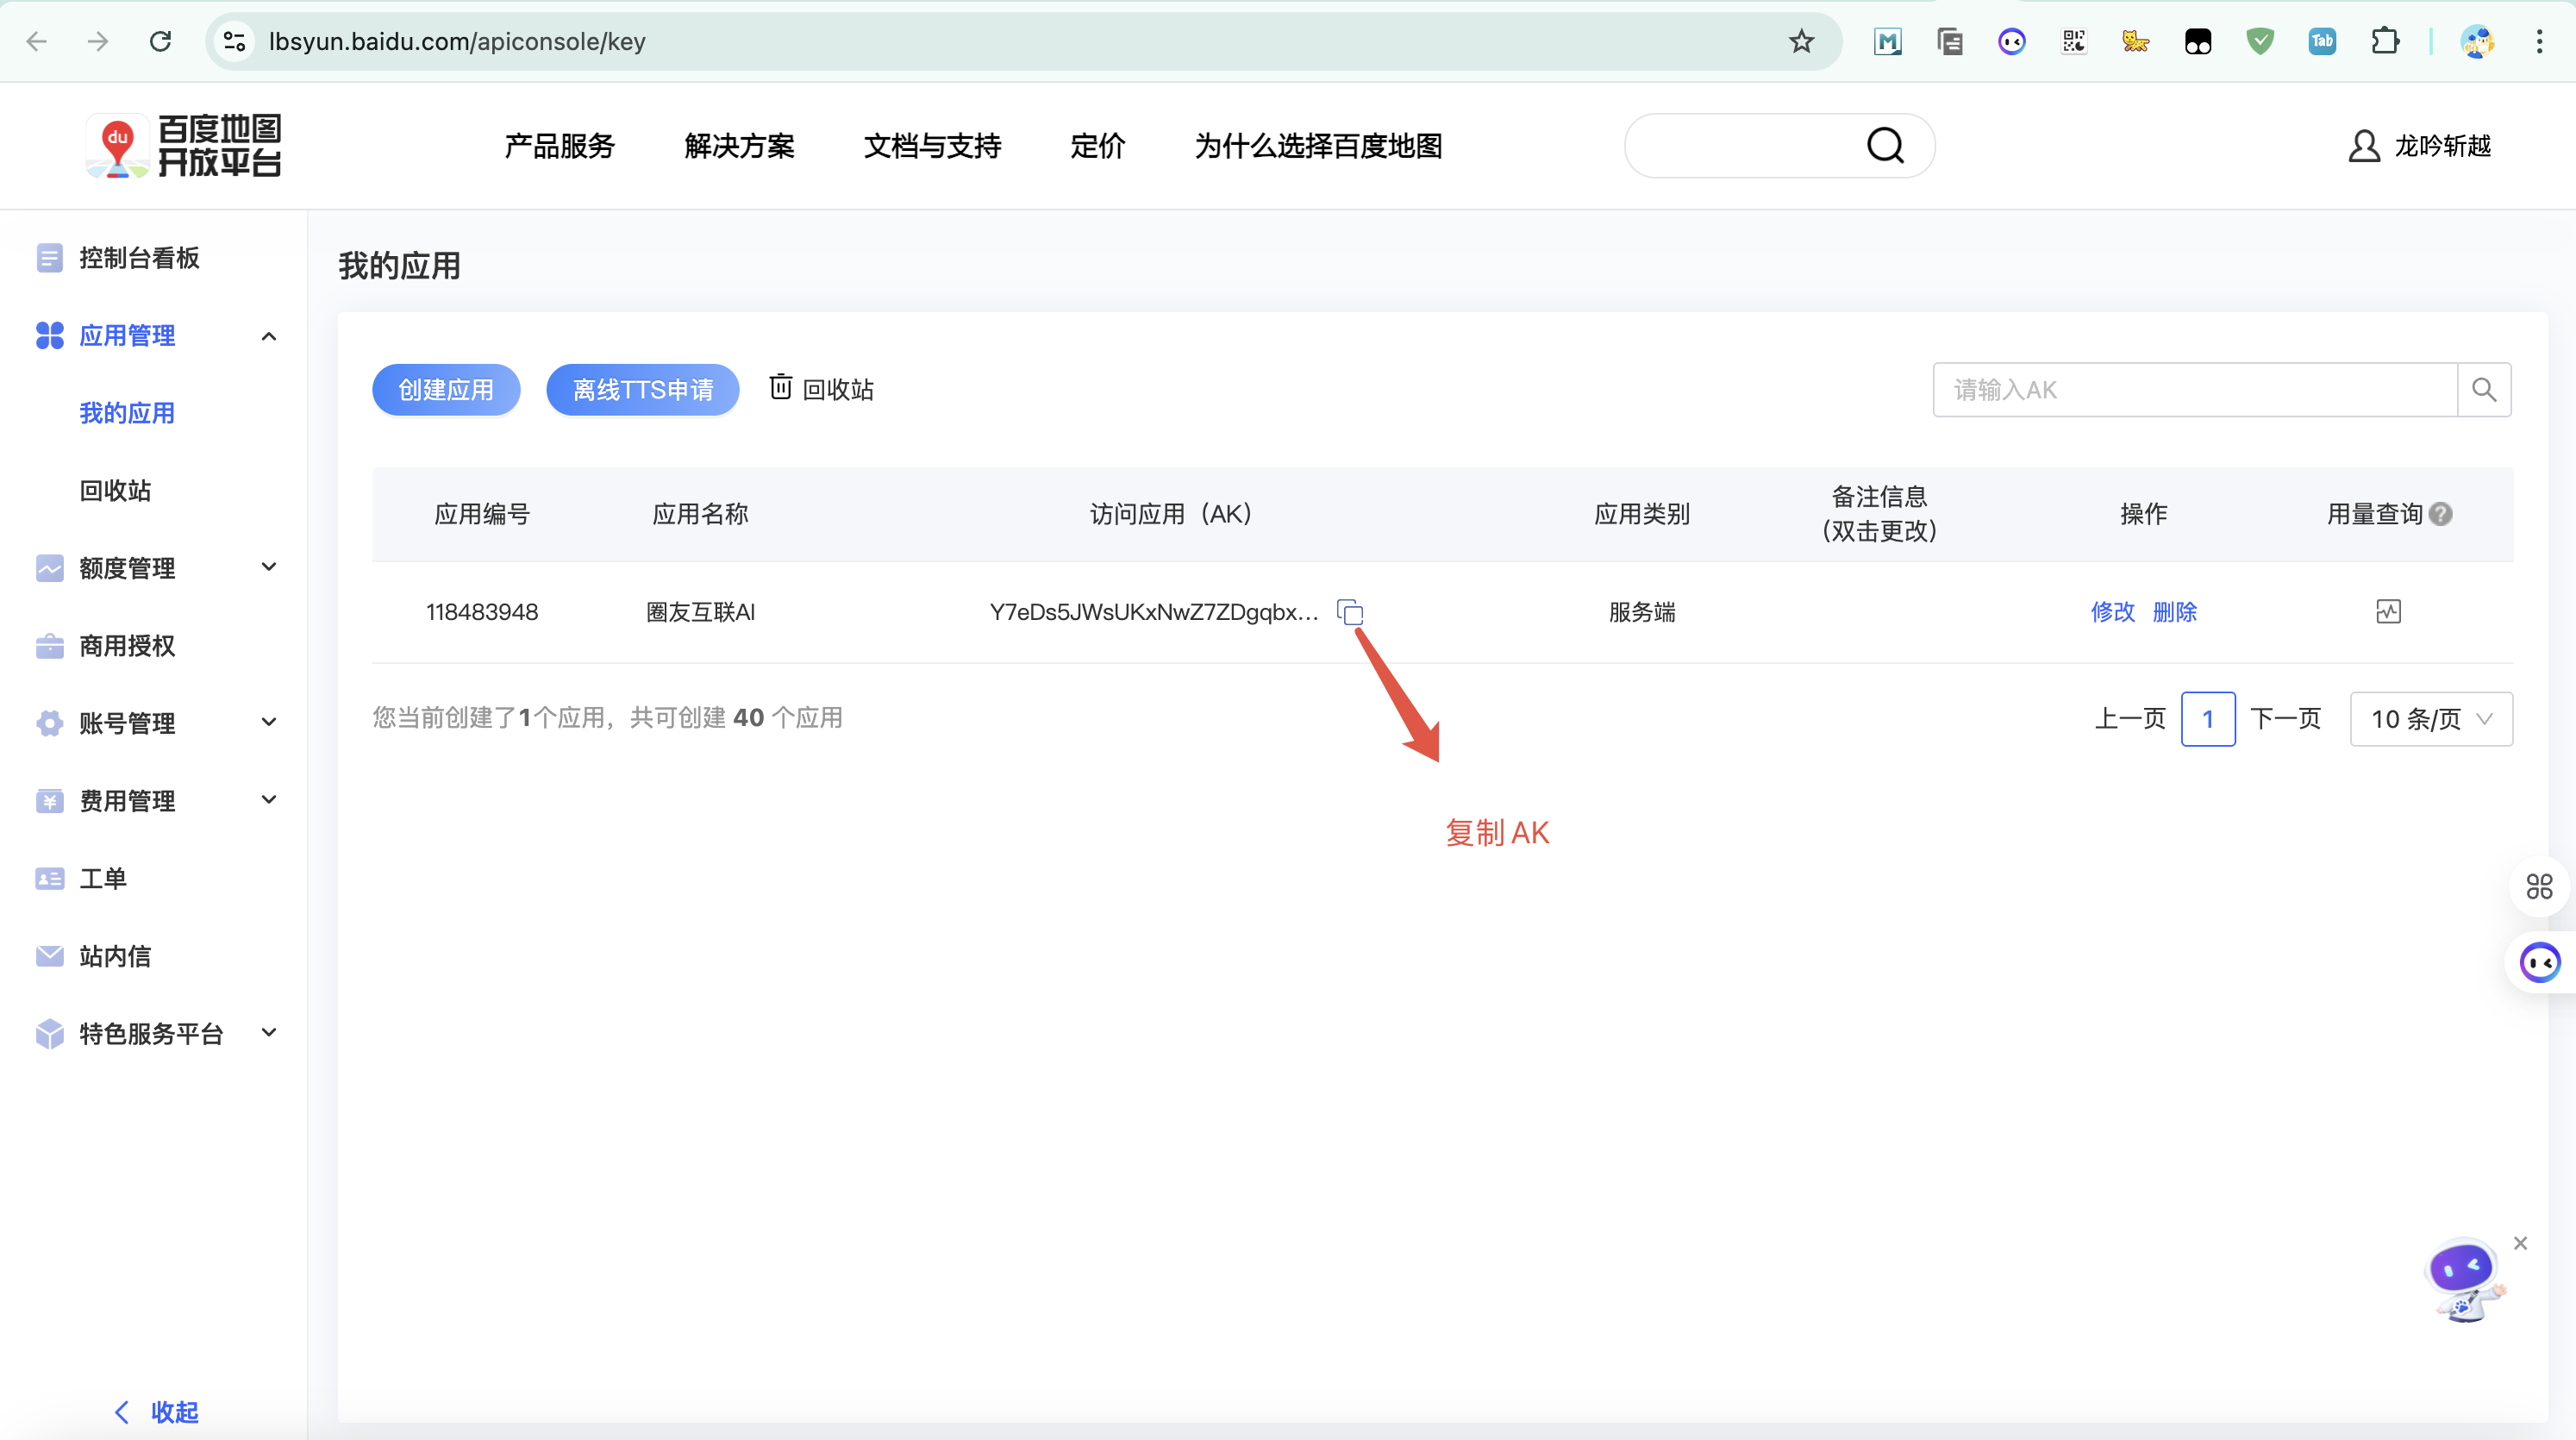Click the browser address bar URL
This screenshot has height=1440, width=2576.
[x=457, y=41]
